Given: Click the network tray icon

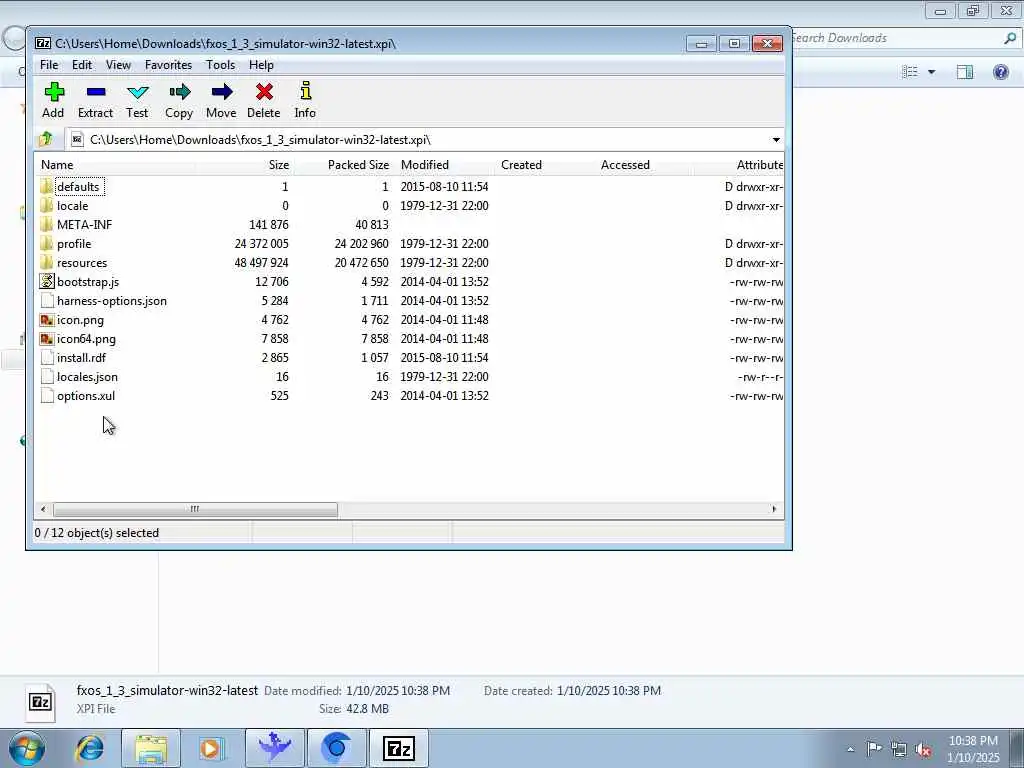Looking at the screenshot, I should (x=899, y=749).
